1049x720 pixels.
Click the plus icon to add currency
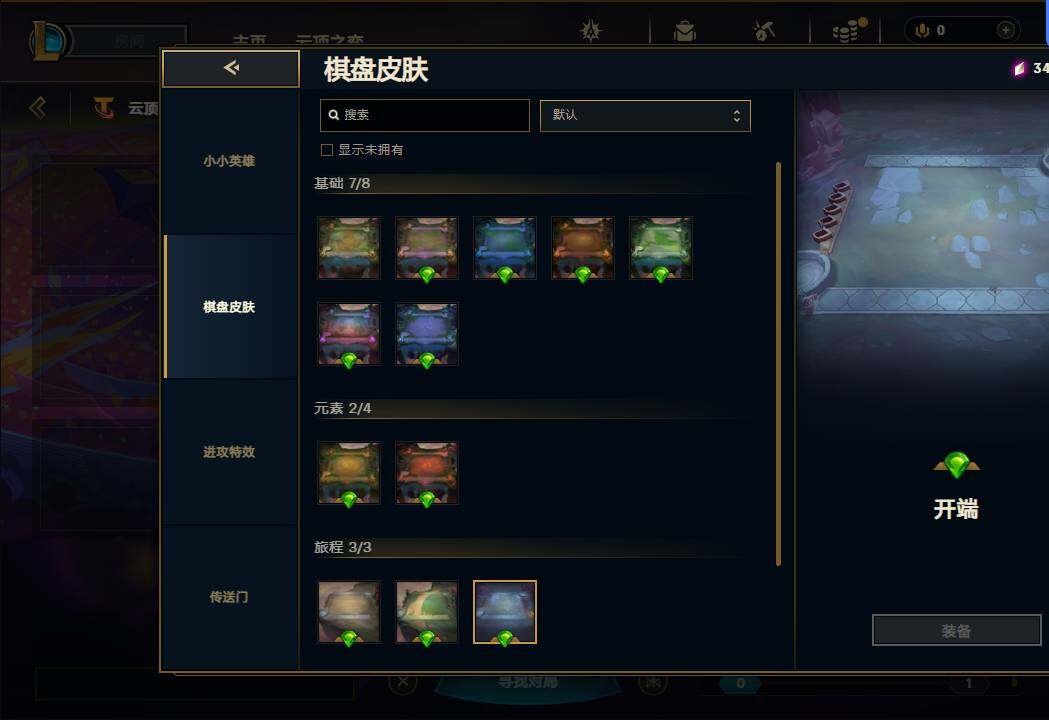pyautogui.click(x=1006, y=30)
